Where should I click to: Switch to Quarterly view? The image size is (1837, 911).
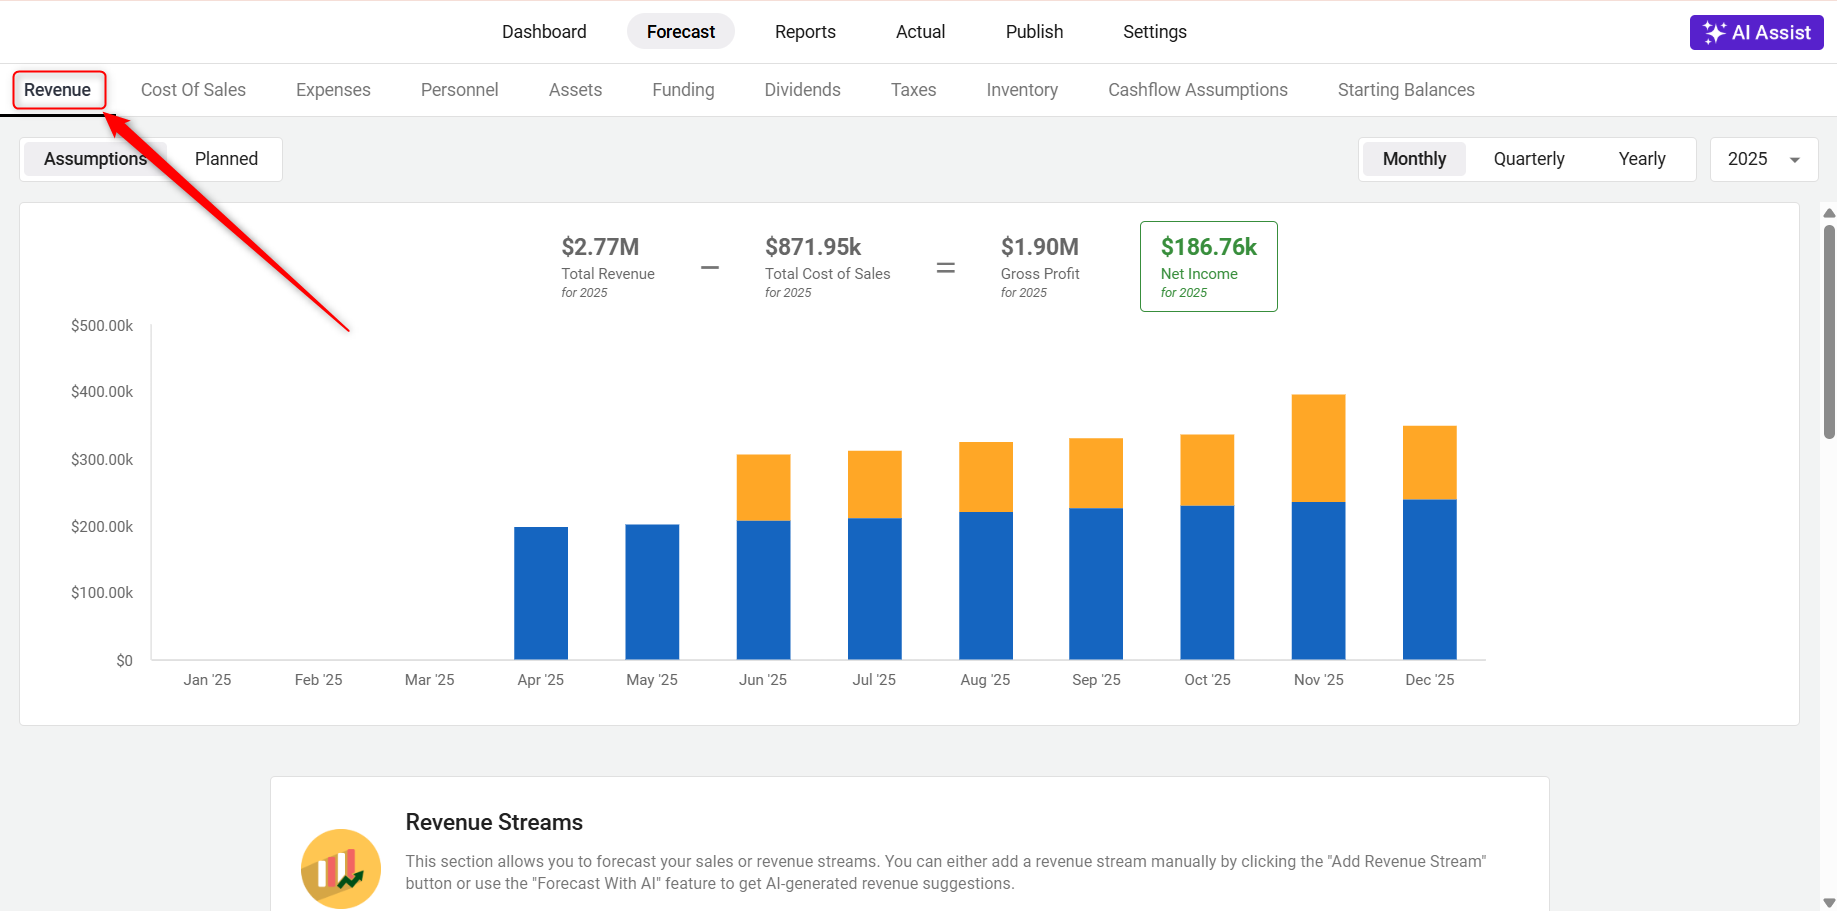tap(1528, 159)
